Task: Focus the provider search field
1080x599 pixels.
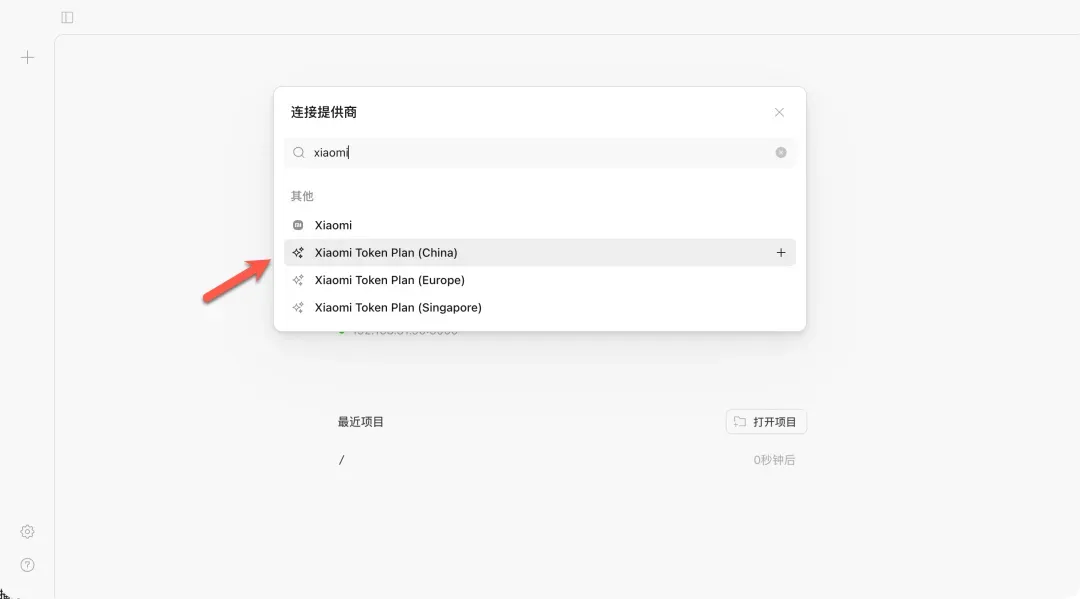Action: pyautogui.click(x=540, y=153)
